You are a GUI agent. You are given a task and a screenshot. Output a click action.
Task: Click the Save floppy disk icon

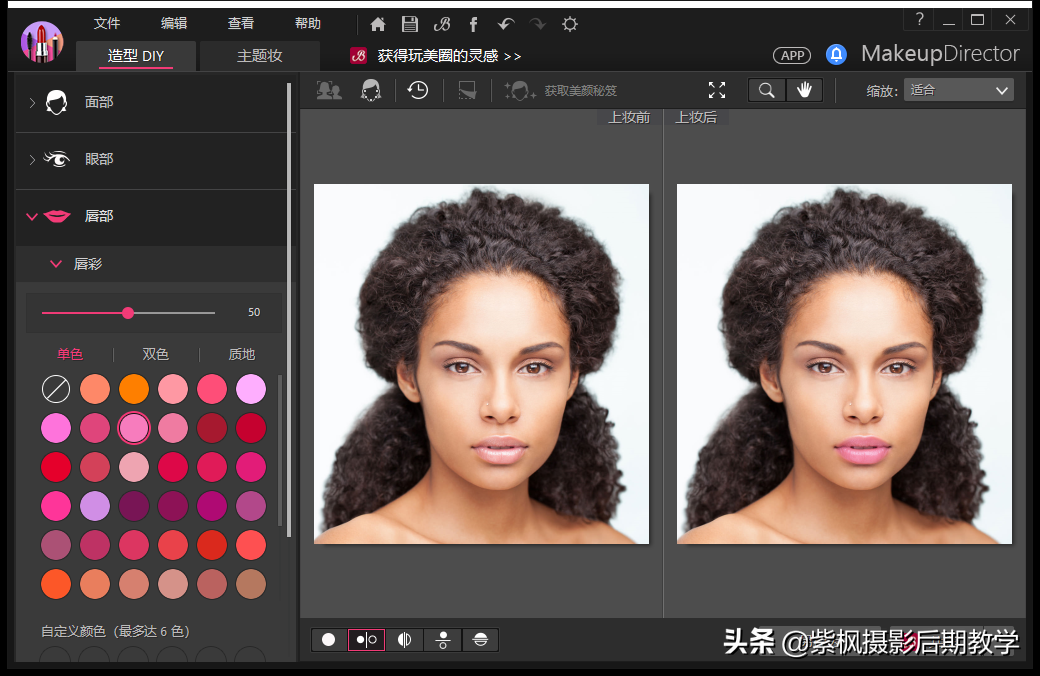(x=409, y=24)
